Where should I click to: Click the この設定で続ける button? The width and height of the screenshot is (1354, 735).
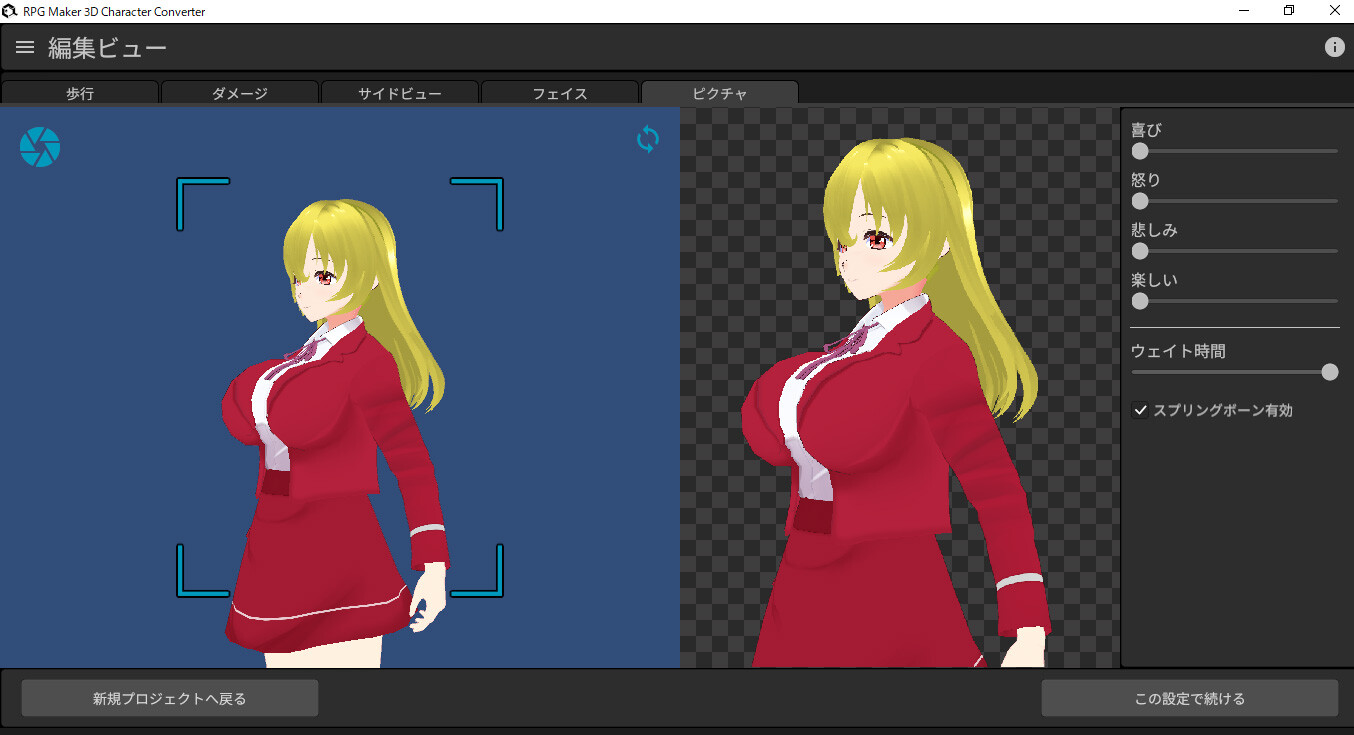tap(1188, 697)
